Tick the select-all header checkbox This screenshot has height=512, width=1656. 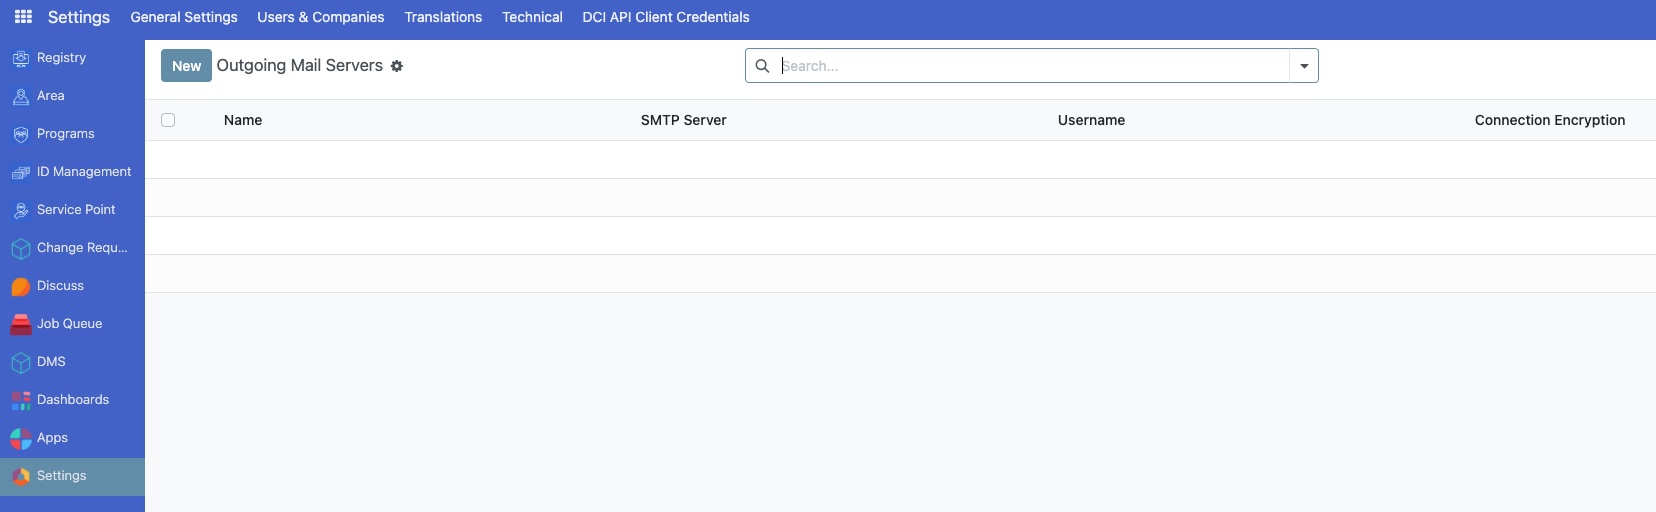(x=168, y=120)
